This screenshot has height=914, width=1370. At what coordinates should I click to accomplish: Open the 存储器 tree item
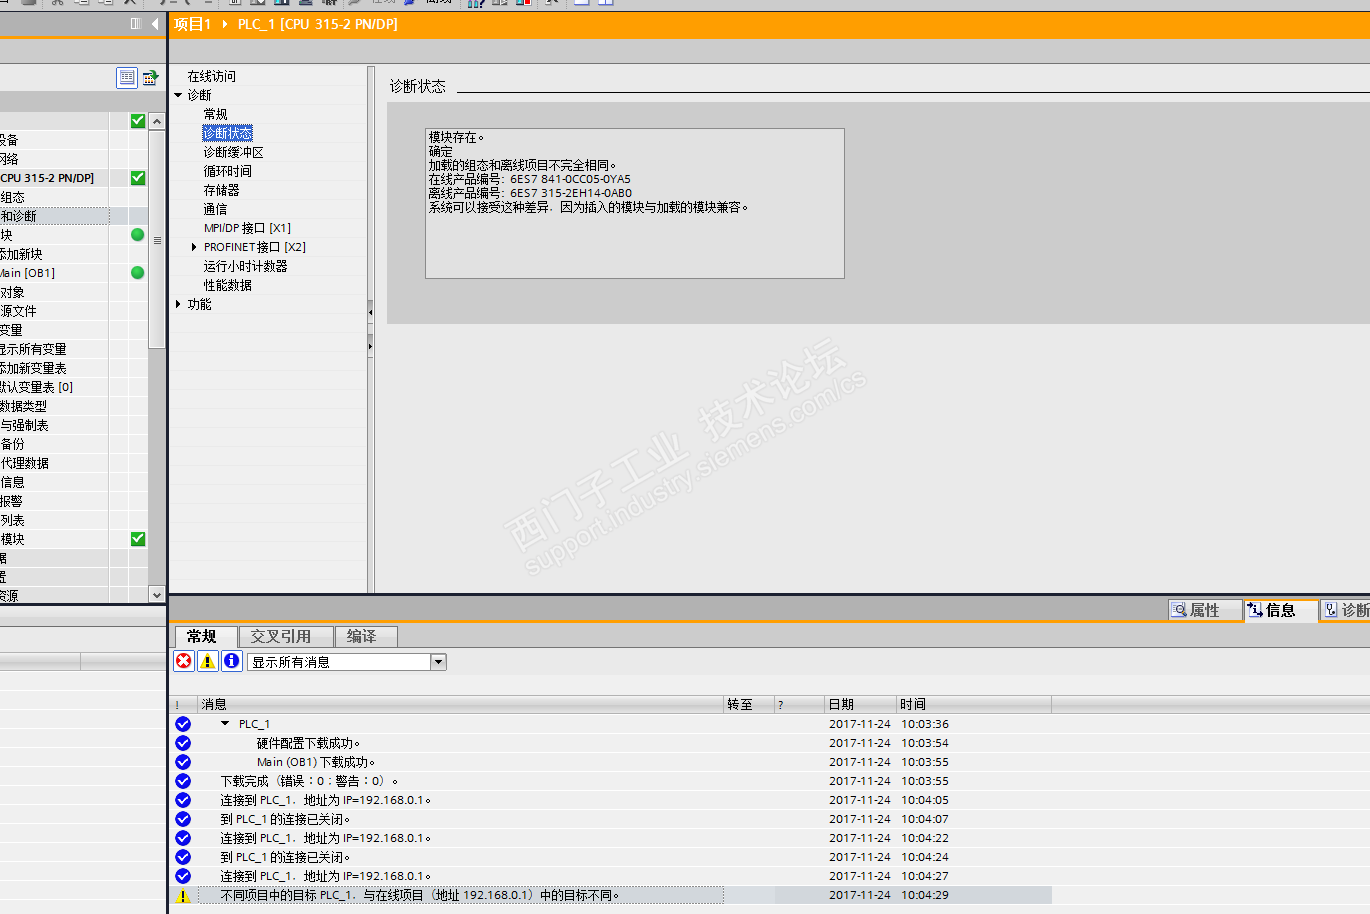pos(222,190)
